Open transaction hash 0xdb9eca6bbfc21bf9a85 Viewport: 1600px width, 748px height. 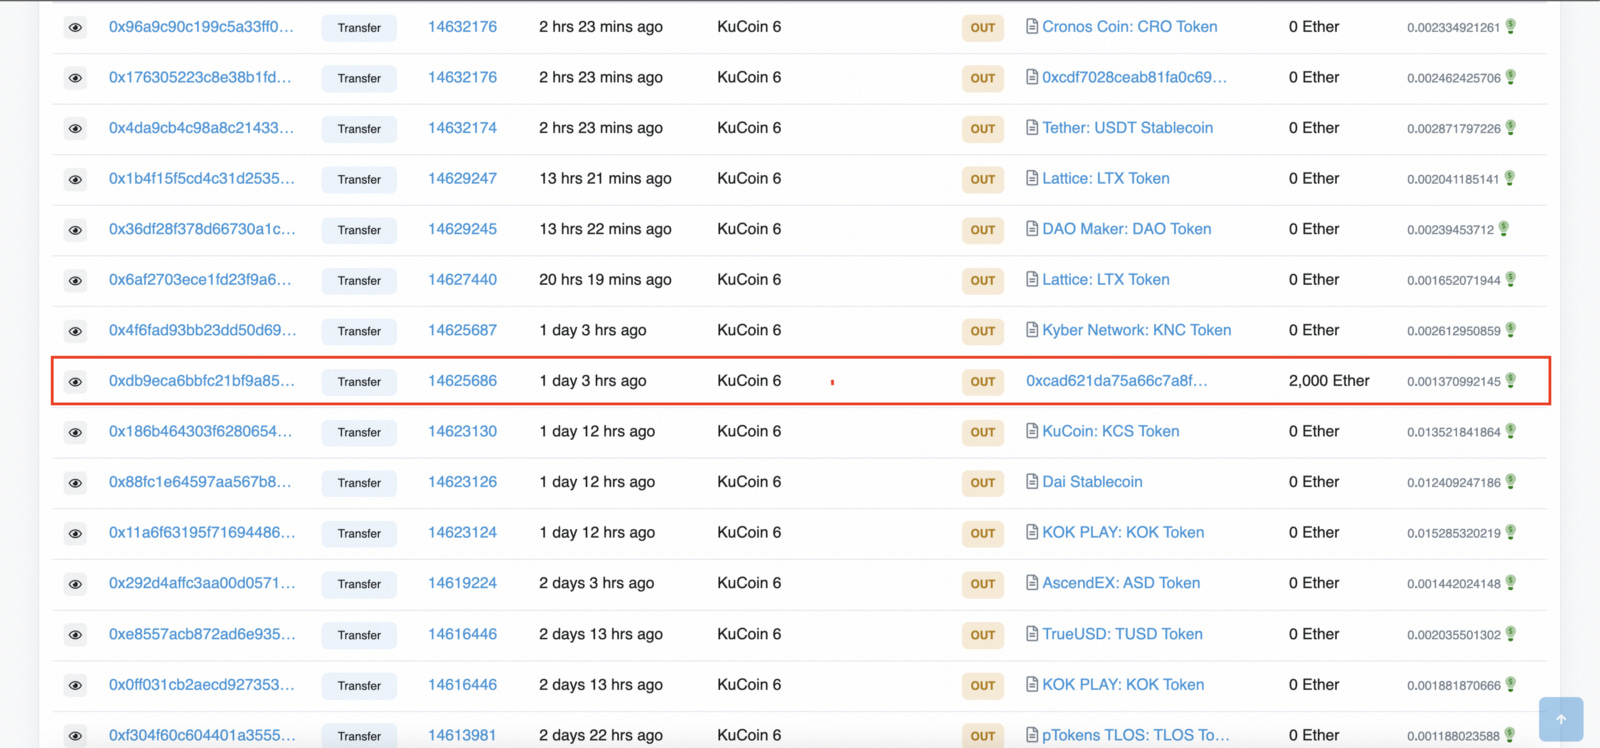tap(202, 381)
